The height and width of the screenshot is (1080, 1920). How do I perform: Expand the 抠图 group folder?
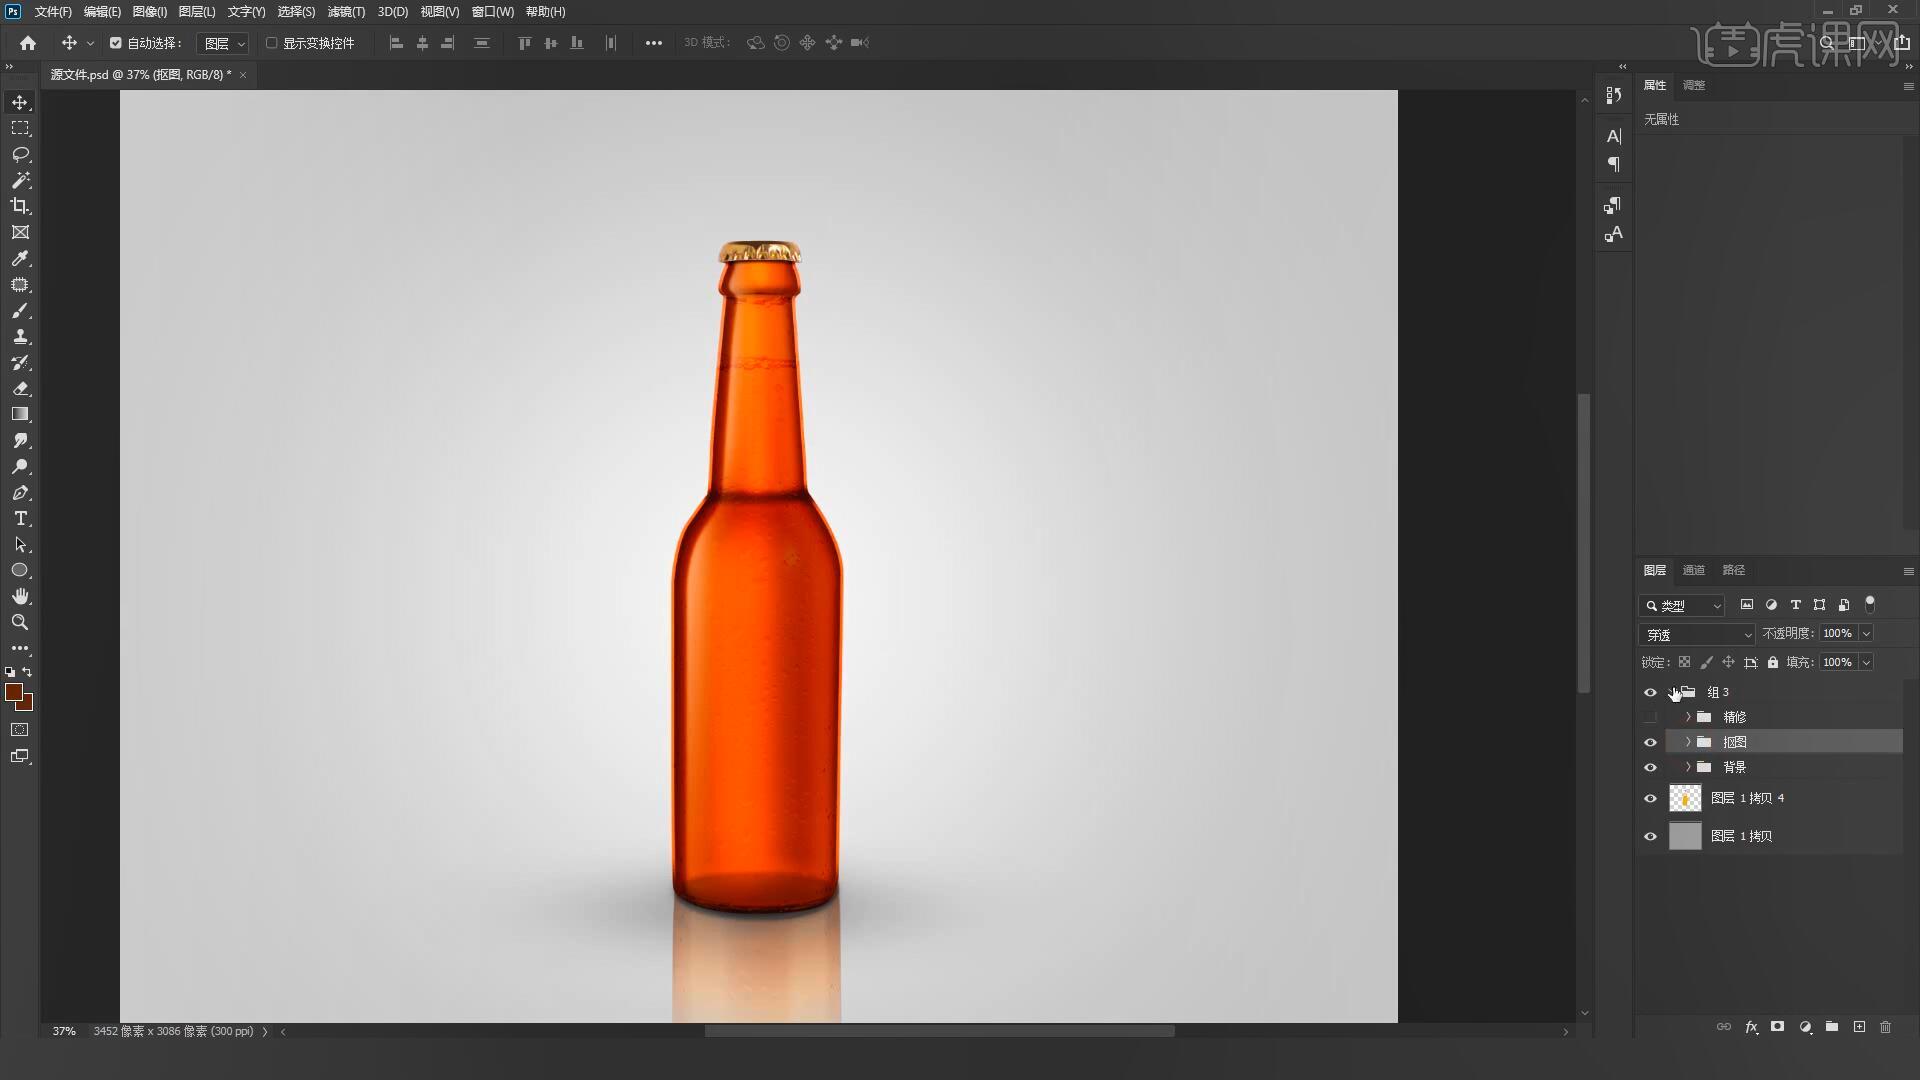tap(1688, 742)
